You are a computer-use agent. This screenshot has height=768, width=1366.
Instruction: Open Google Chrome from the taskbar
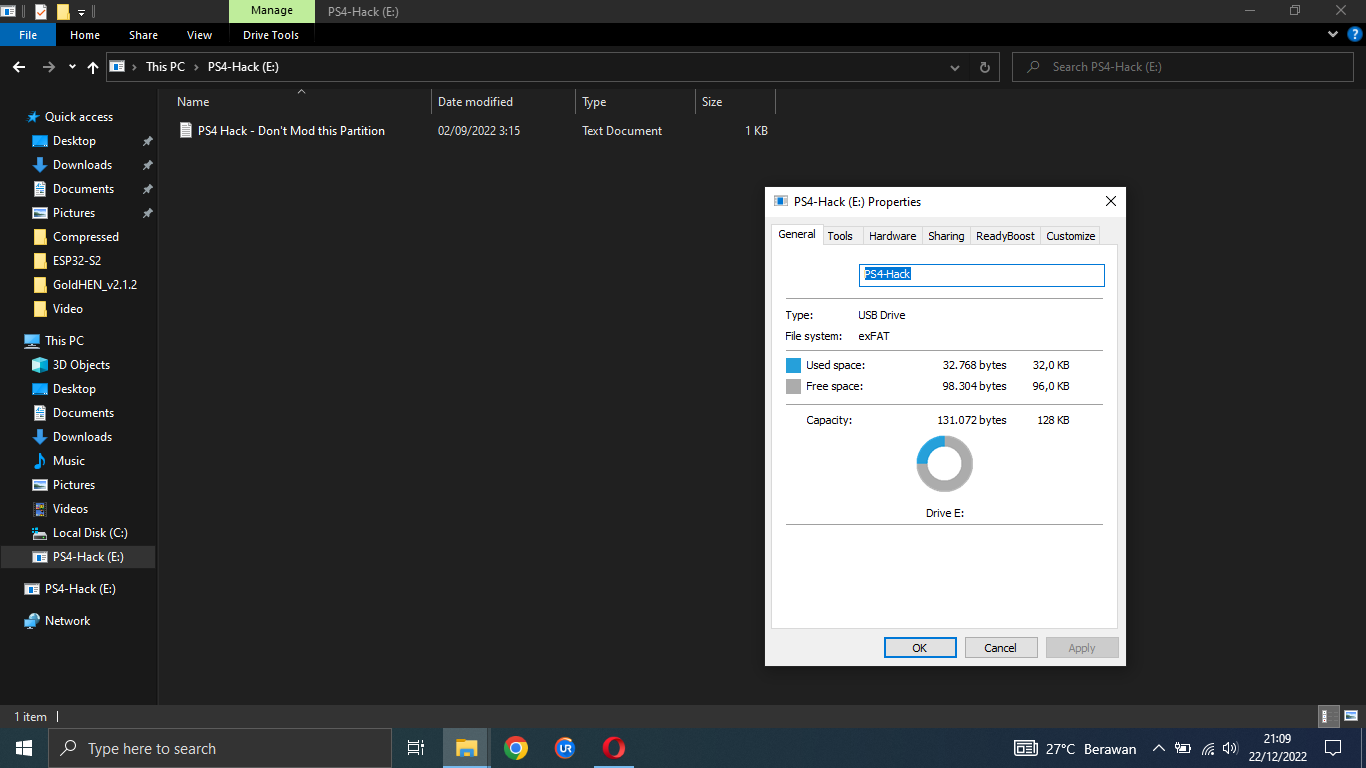(x=516, y=748)
